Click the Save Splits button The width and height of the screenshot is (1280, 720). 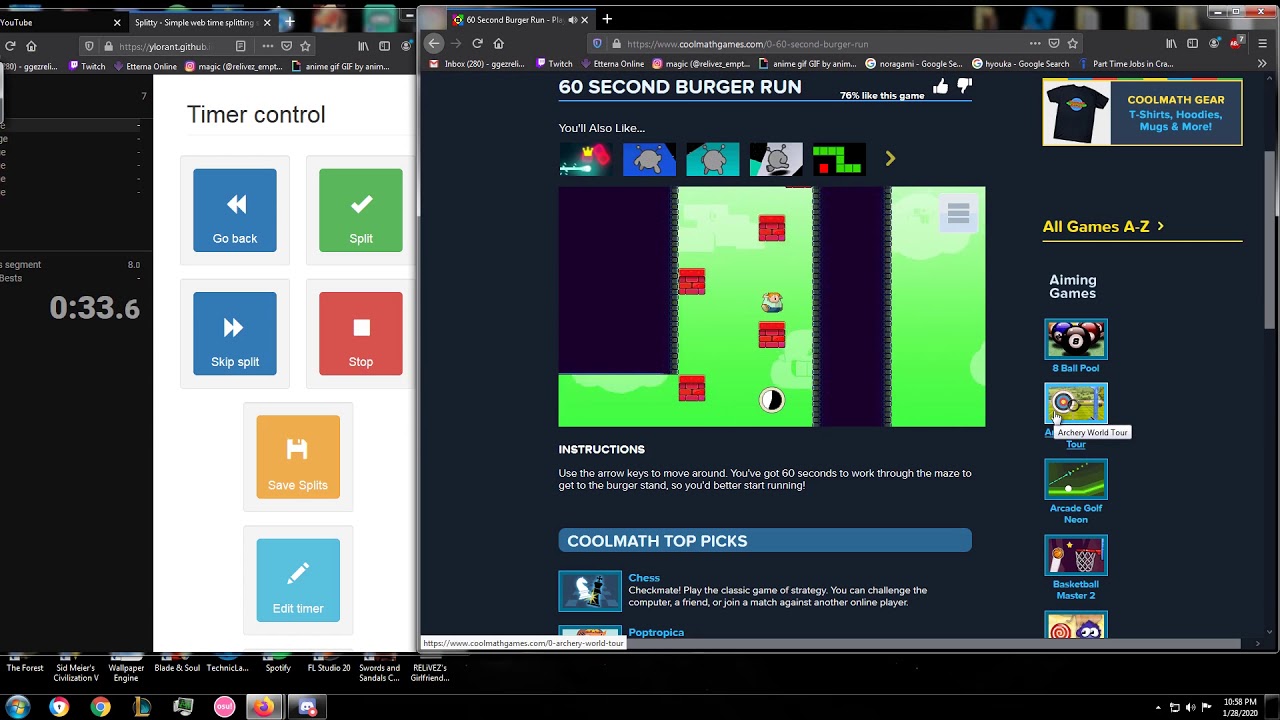[298, 457]
